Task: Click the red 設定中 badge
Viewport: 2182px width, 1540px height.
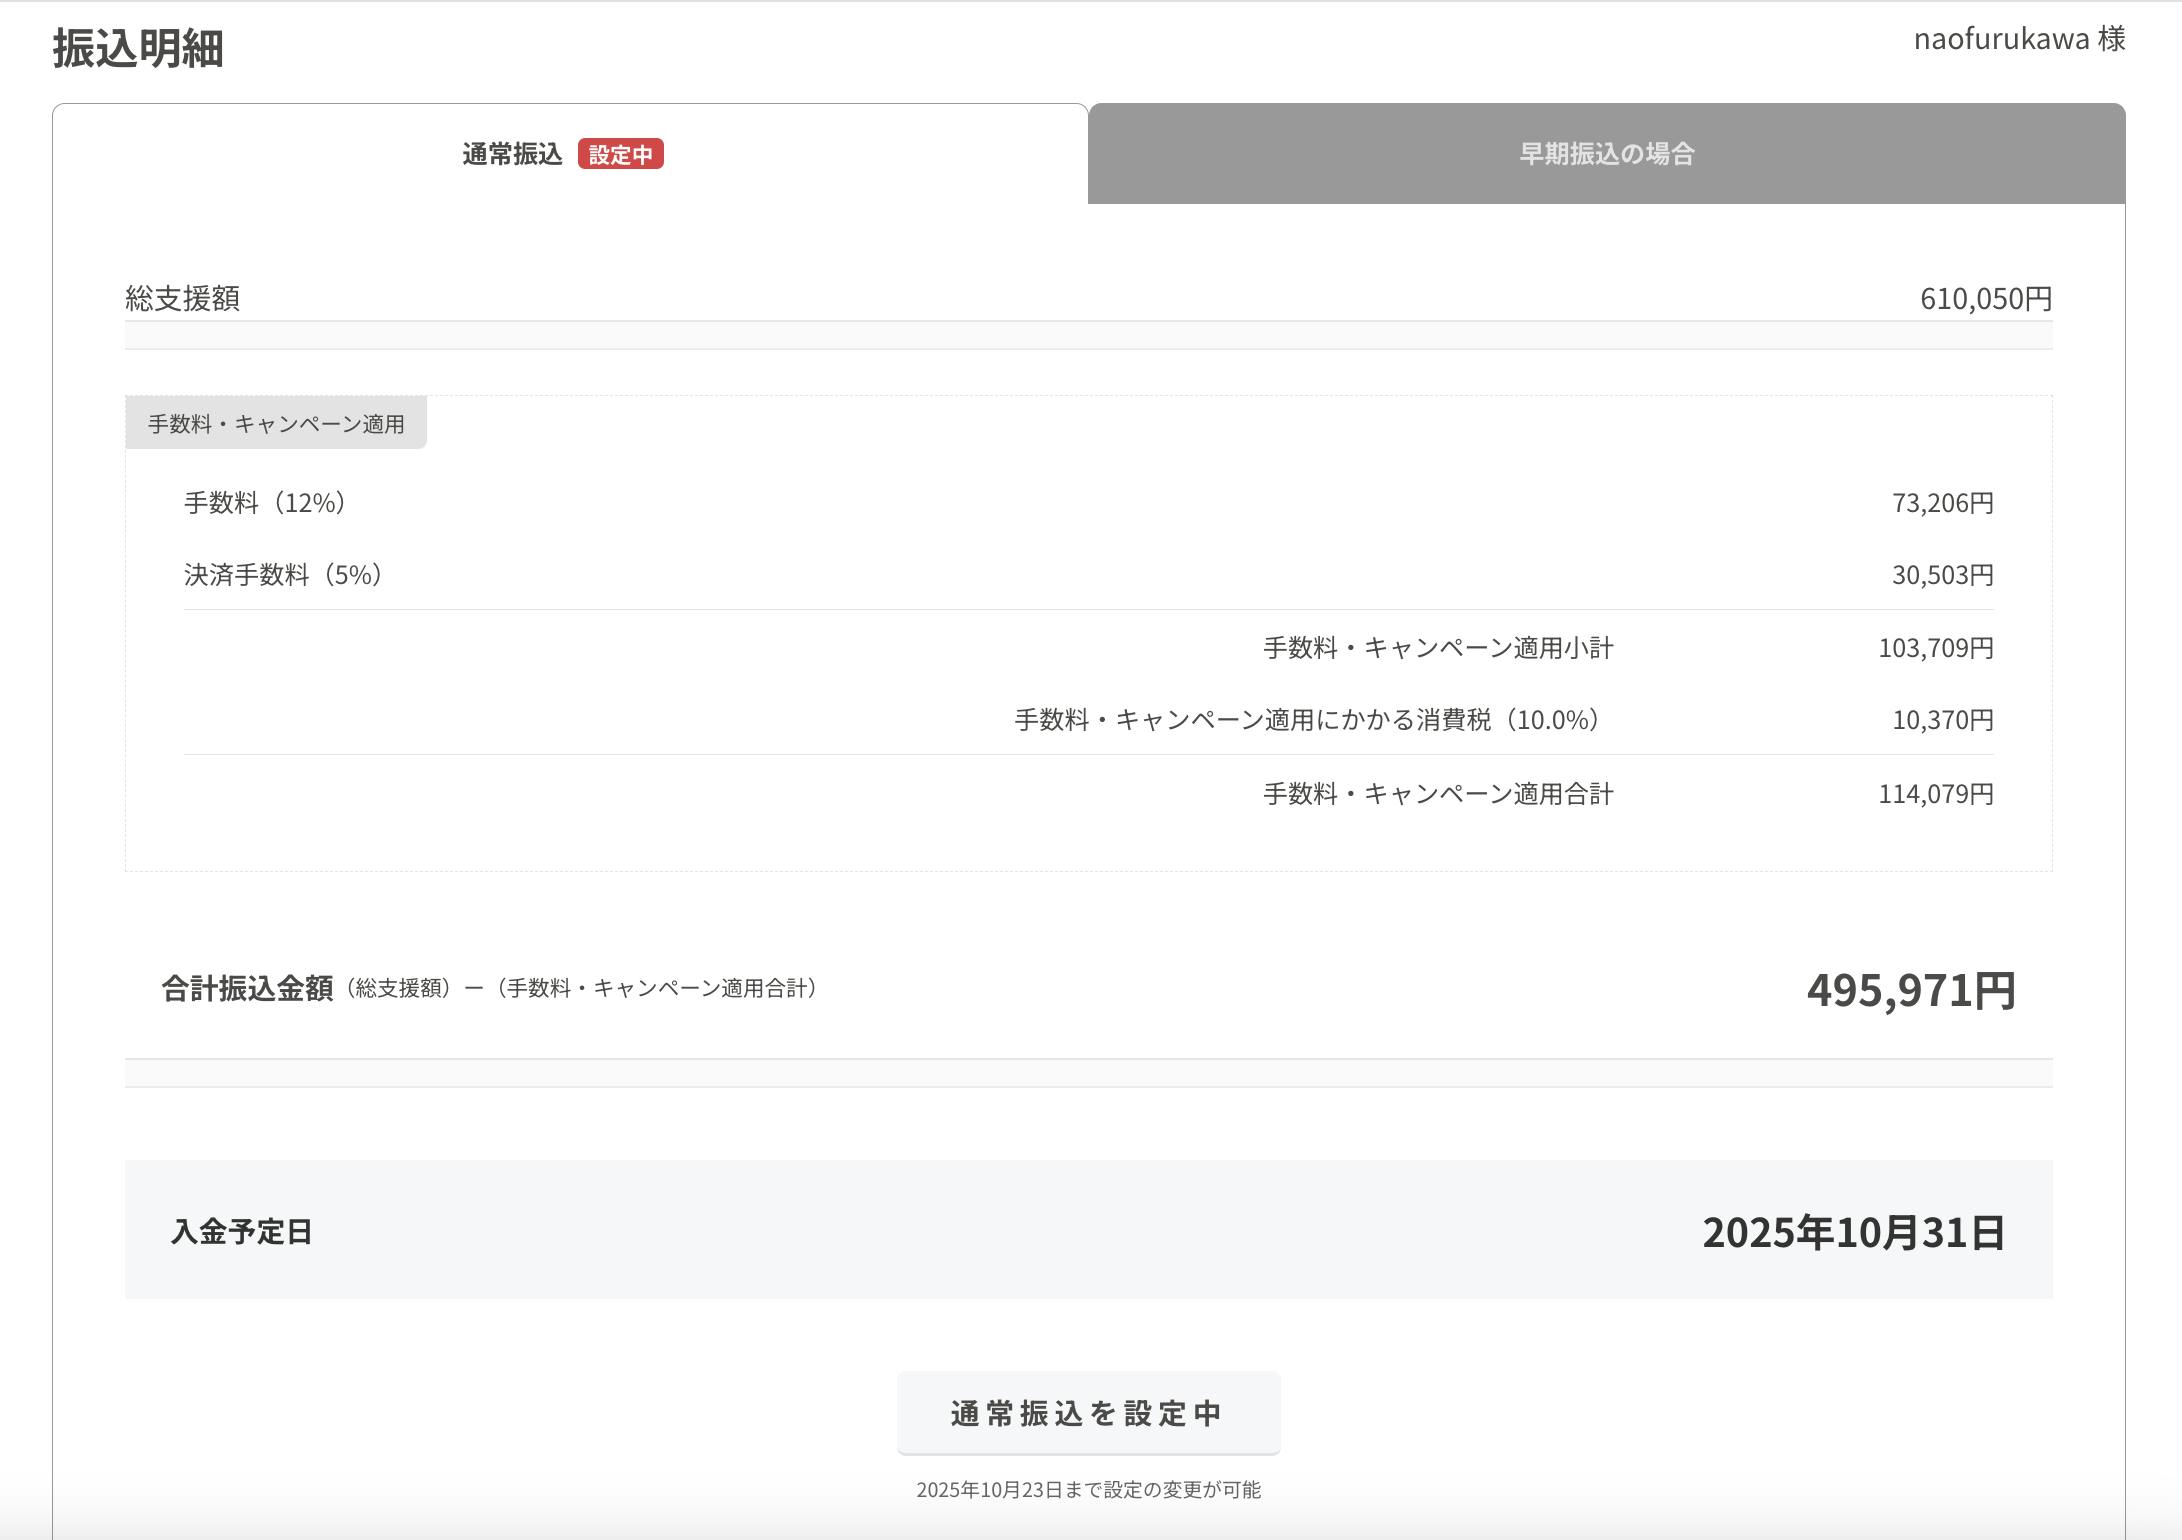Action: click(620, 155)
